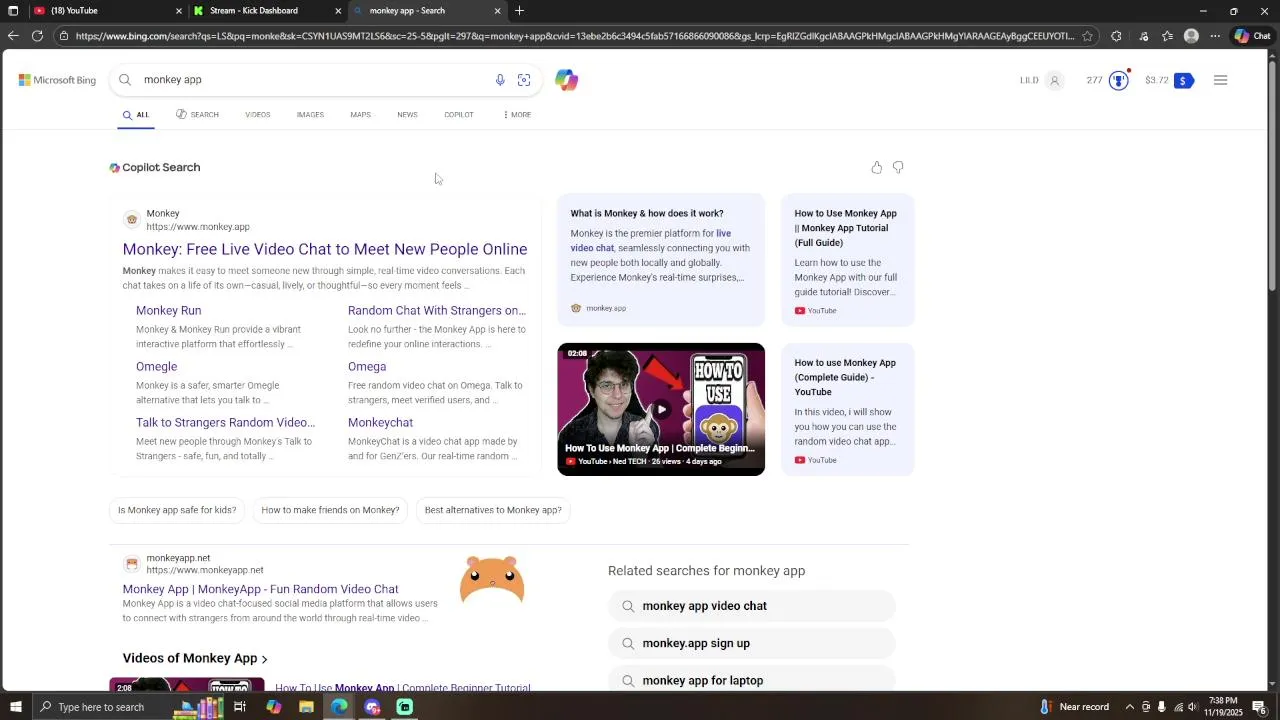Open the blue dollar cashback tag

1183,80
